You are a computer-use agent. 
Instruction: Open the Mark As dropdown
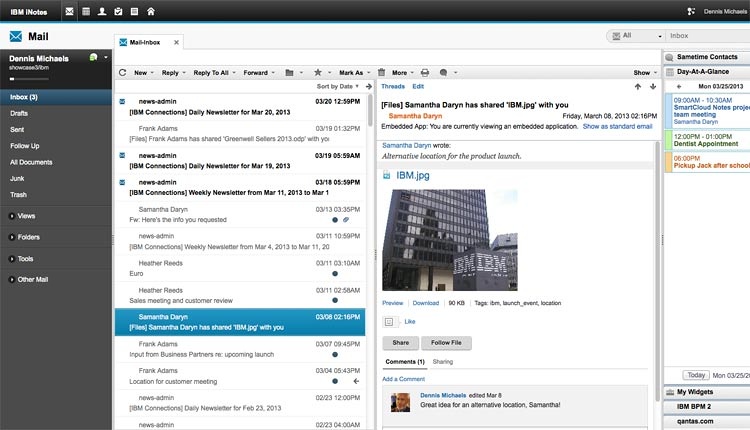coord(354,73)
